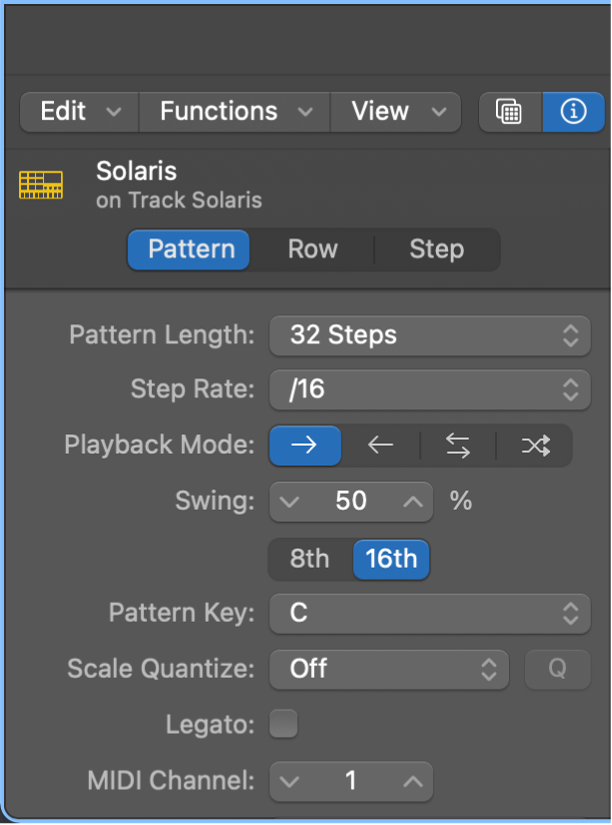Switch to the Step tab

[x=436, y=249]
